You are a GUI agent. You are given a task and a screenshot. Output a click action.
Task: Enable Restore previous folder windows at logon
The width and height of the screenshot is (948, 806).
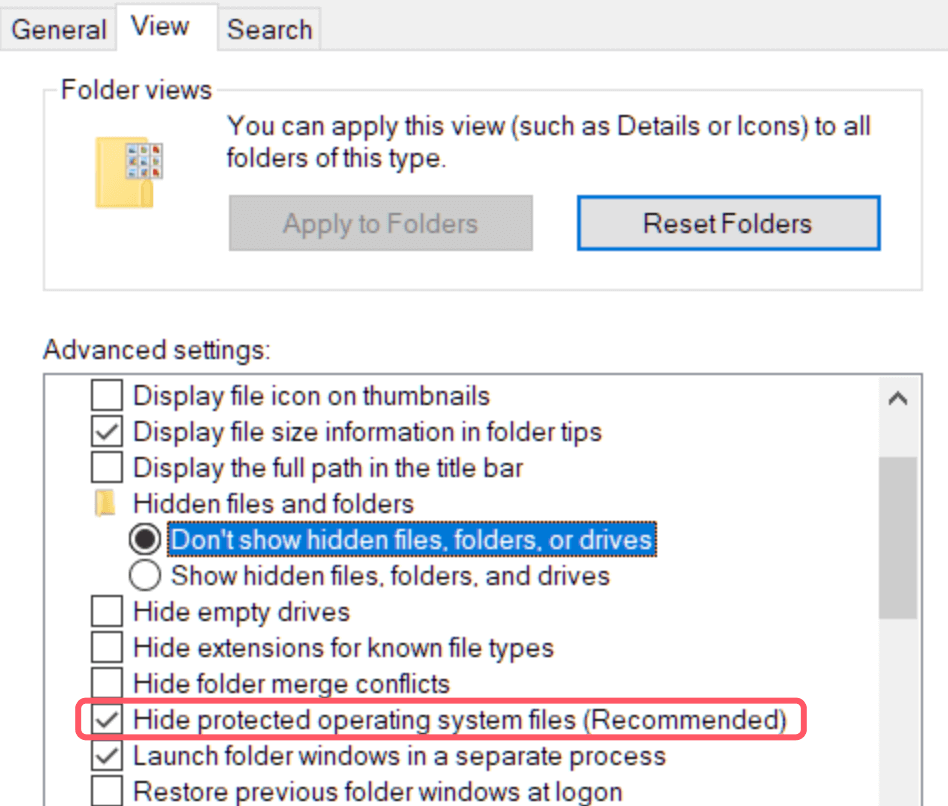(105, 791)
